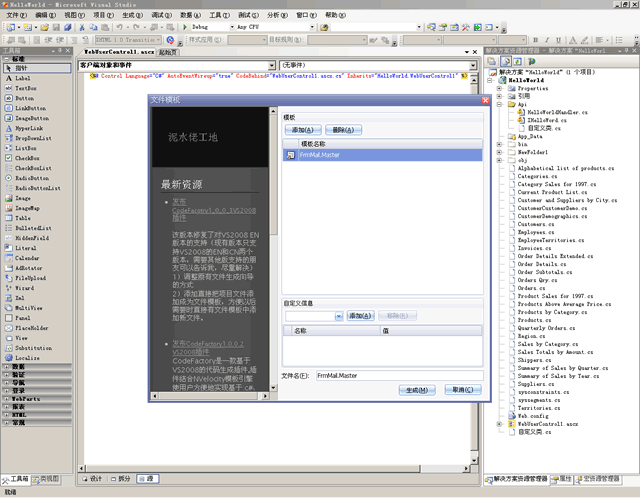640x498 pixels.
Task: Select the FrmMail.Master template row
Action: (x=382, y=155)
